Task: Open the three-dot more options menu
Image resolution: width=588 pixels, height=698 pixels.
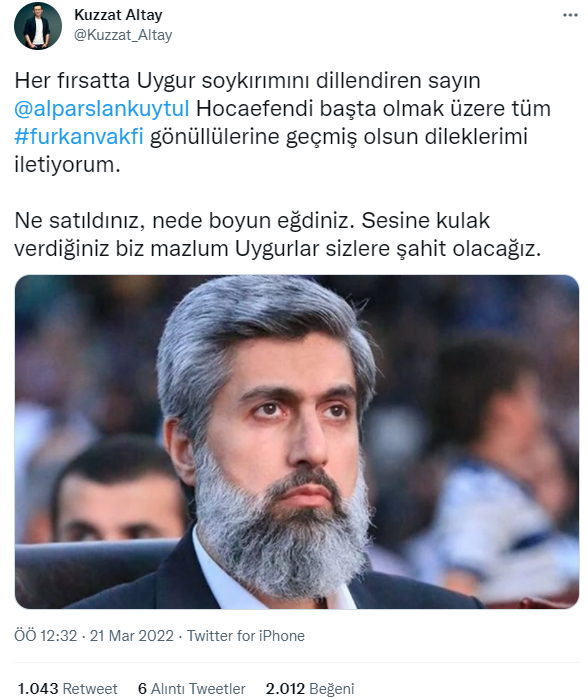Action: pos(570,15)
